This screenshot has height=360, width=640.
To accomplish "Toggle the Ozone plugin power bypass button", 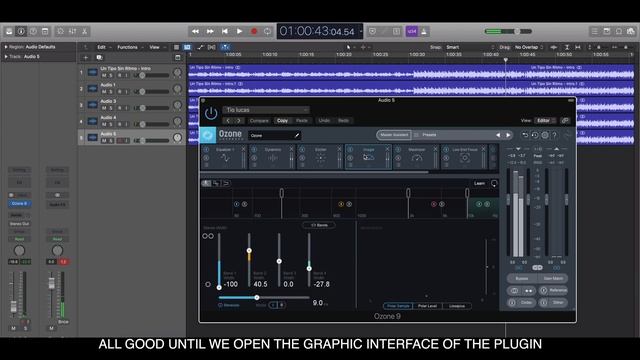I will pyautogui.click(x=211, y=113).
